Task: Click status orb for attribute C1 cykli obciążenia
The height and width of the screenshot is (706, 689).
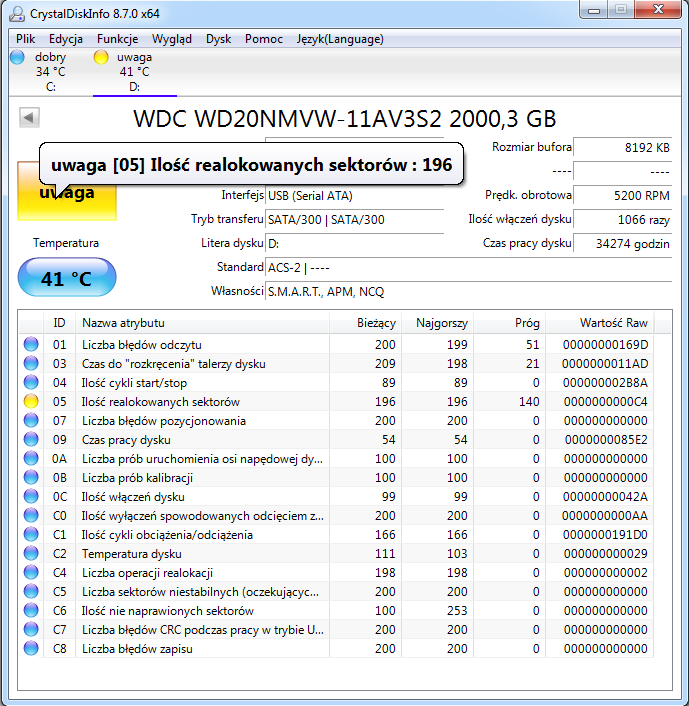Action: click(x=31, y=534)
